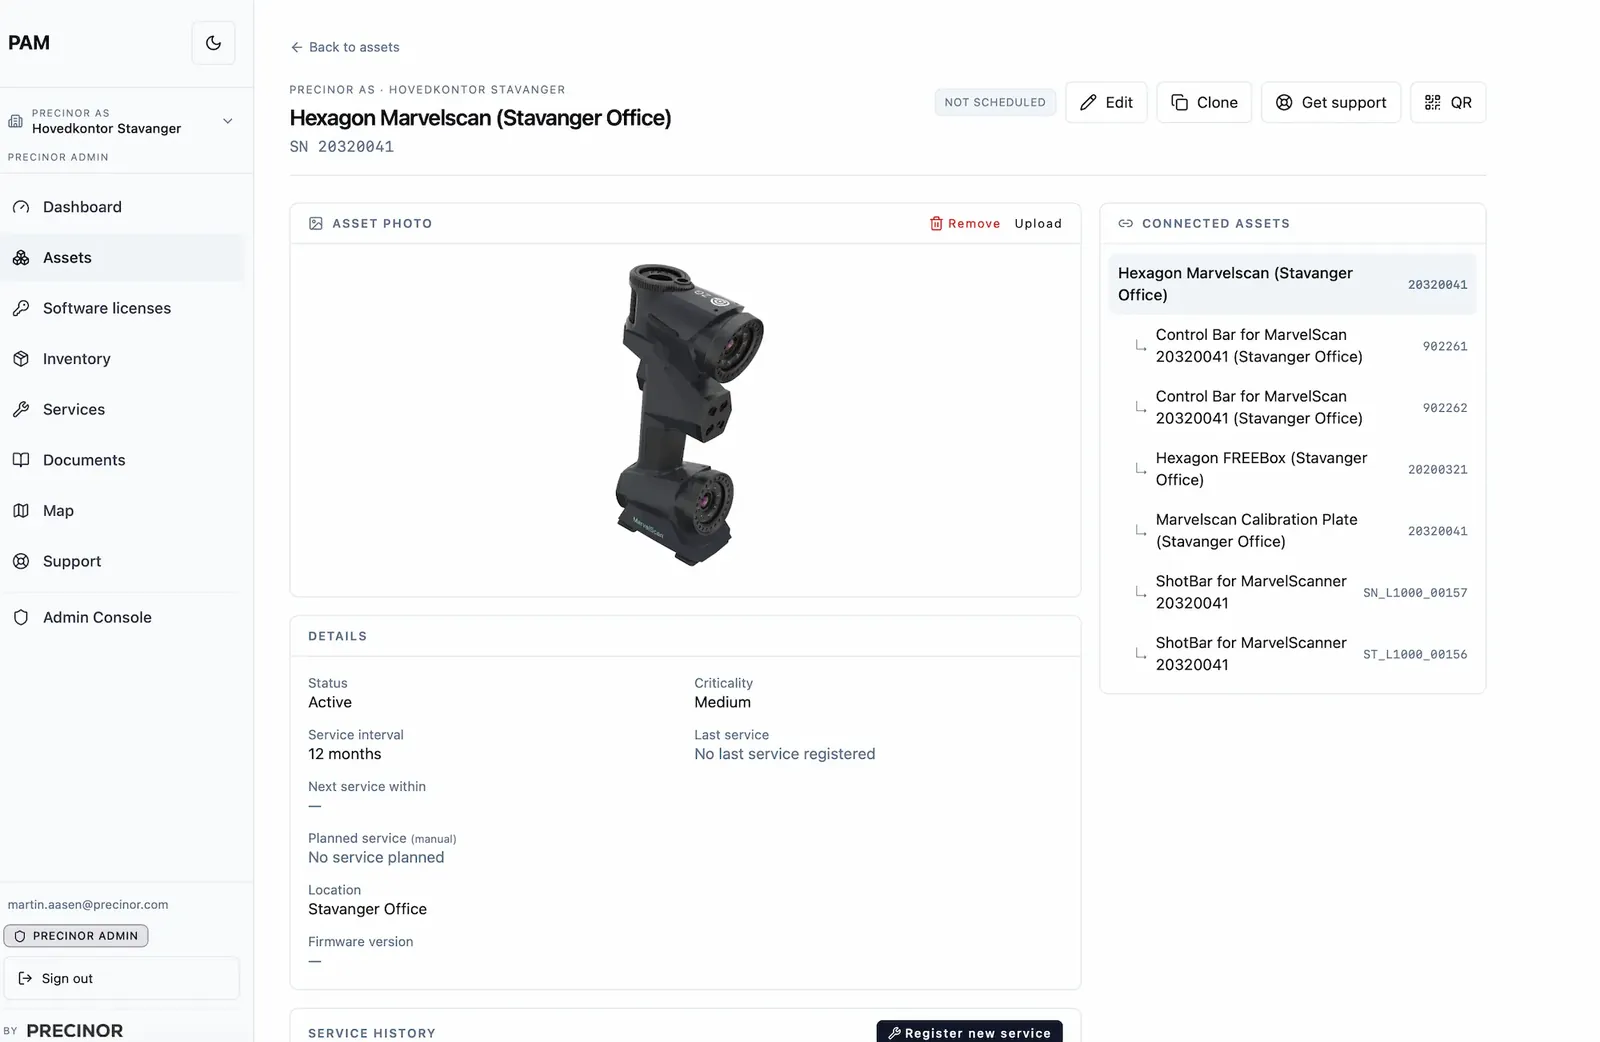Toggle dark mode moon icon

tap(213, 43)
